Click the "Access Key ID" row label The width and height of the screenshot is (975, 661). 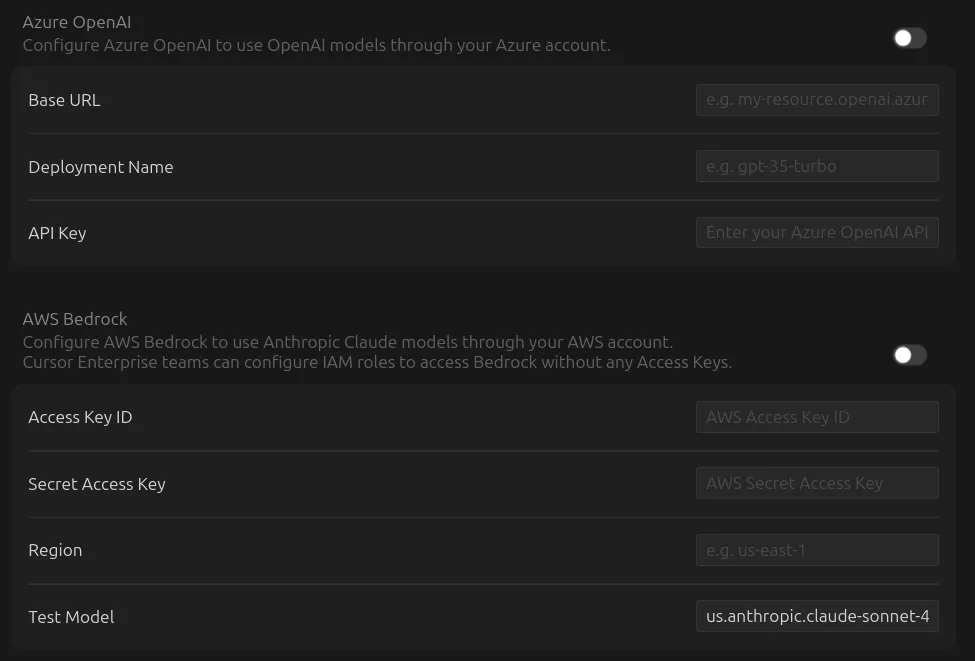click(x=80, y=417)
